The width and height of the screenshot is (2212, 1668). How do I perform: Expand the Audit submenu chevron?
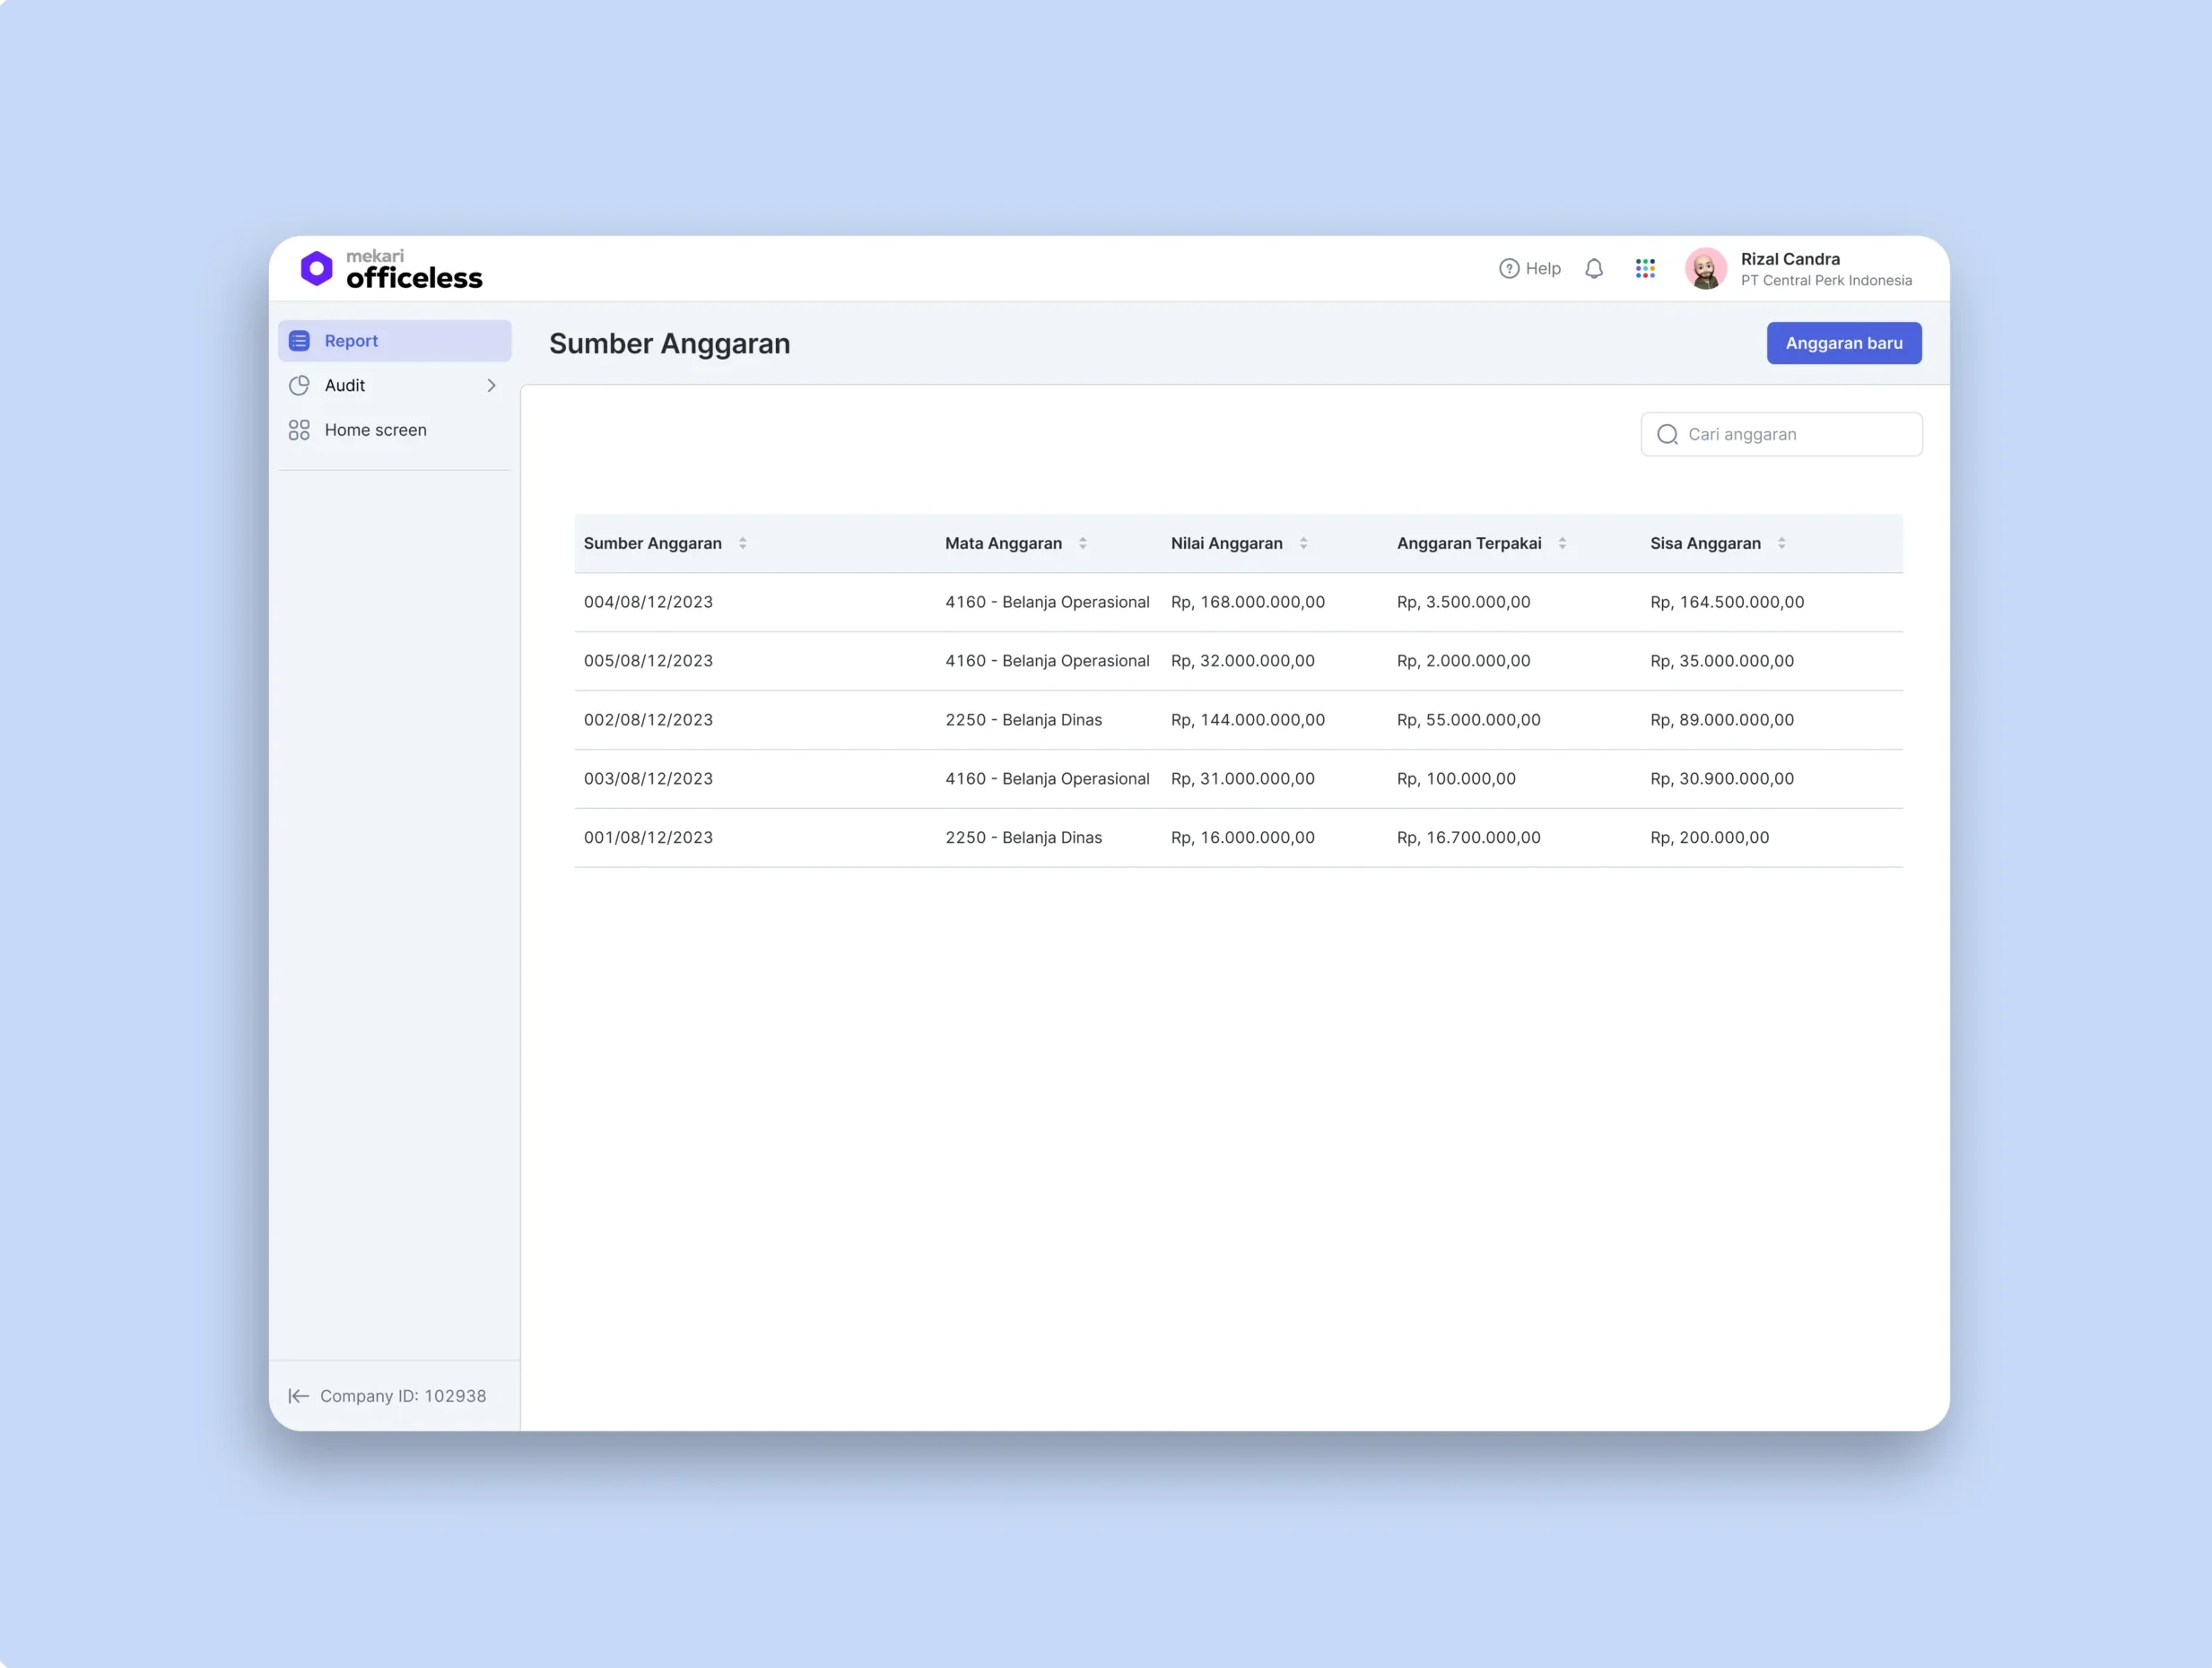491,385
